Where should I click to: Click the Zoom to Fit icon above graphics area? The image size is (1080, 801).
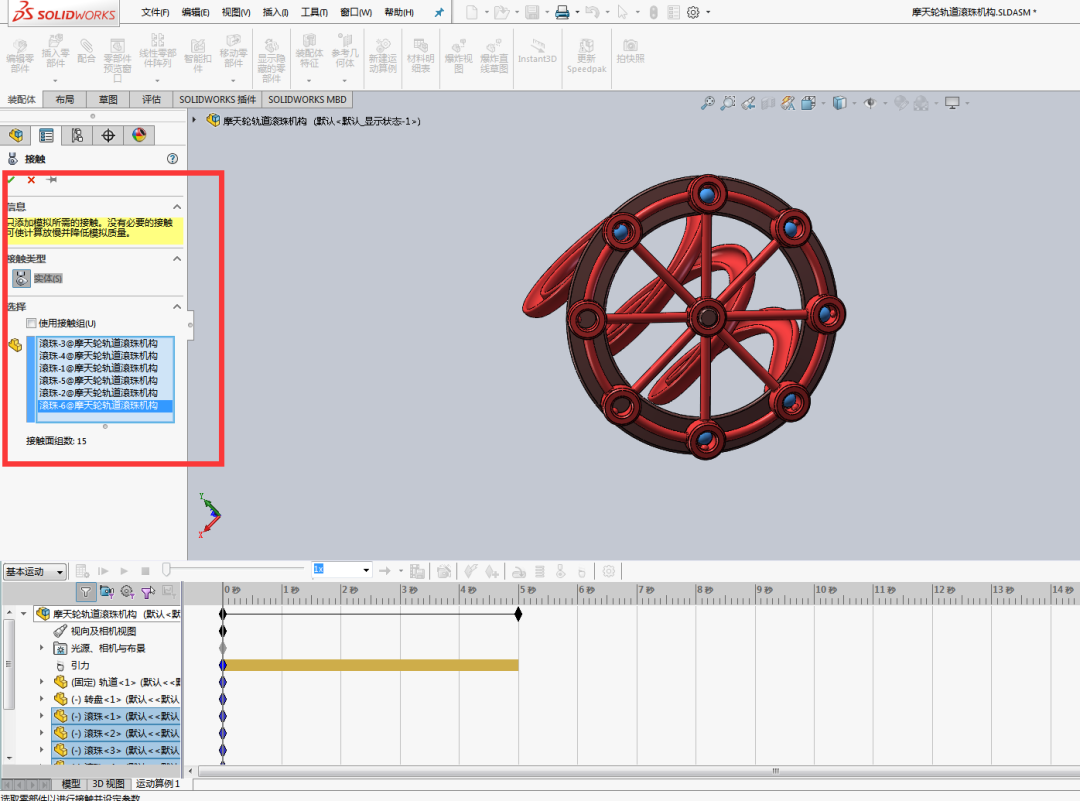[708, 102]
